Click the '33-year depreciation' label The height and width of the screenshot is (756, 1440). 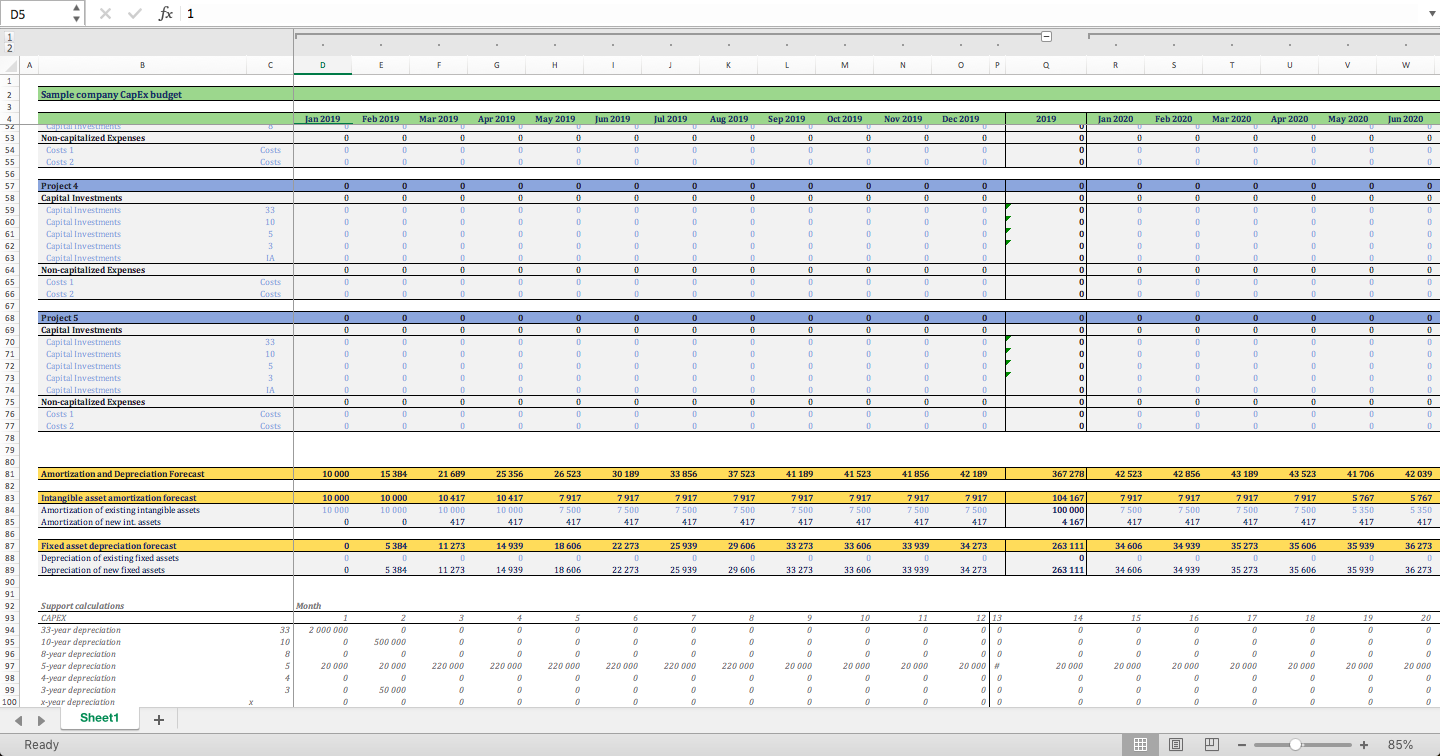coord(142,630)
